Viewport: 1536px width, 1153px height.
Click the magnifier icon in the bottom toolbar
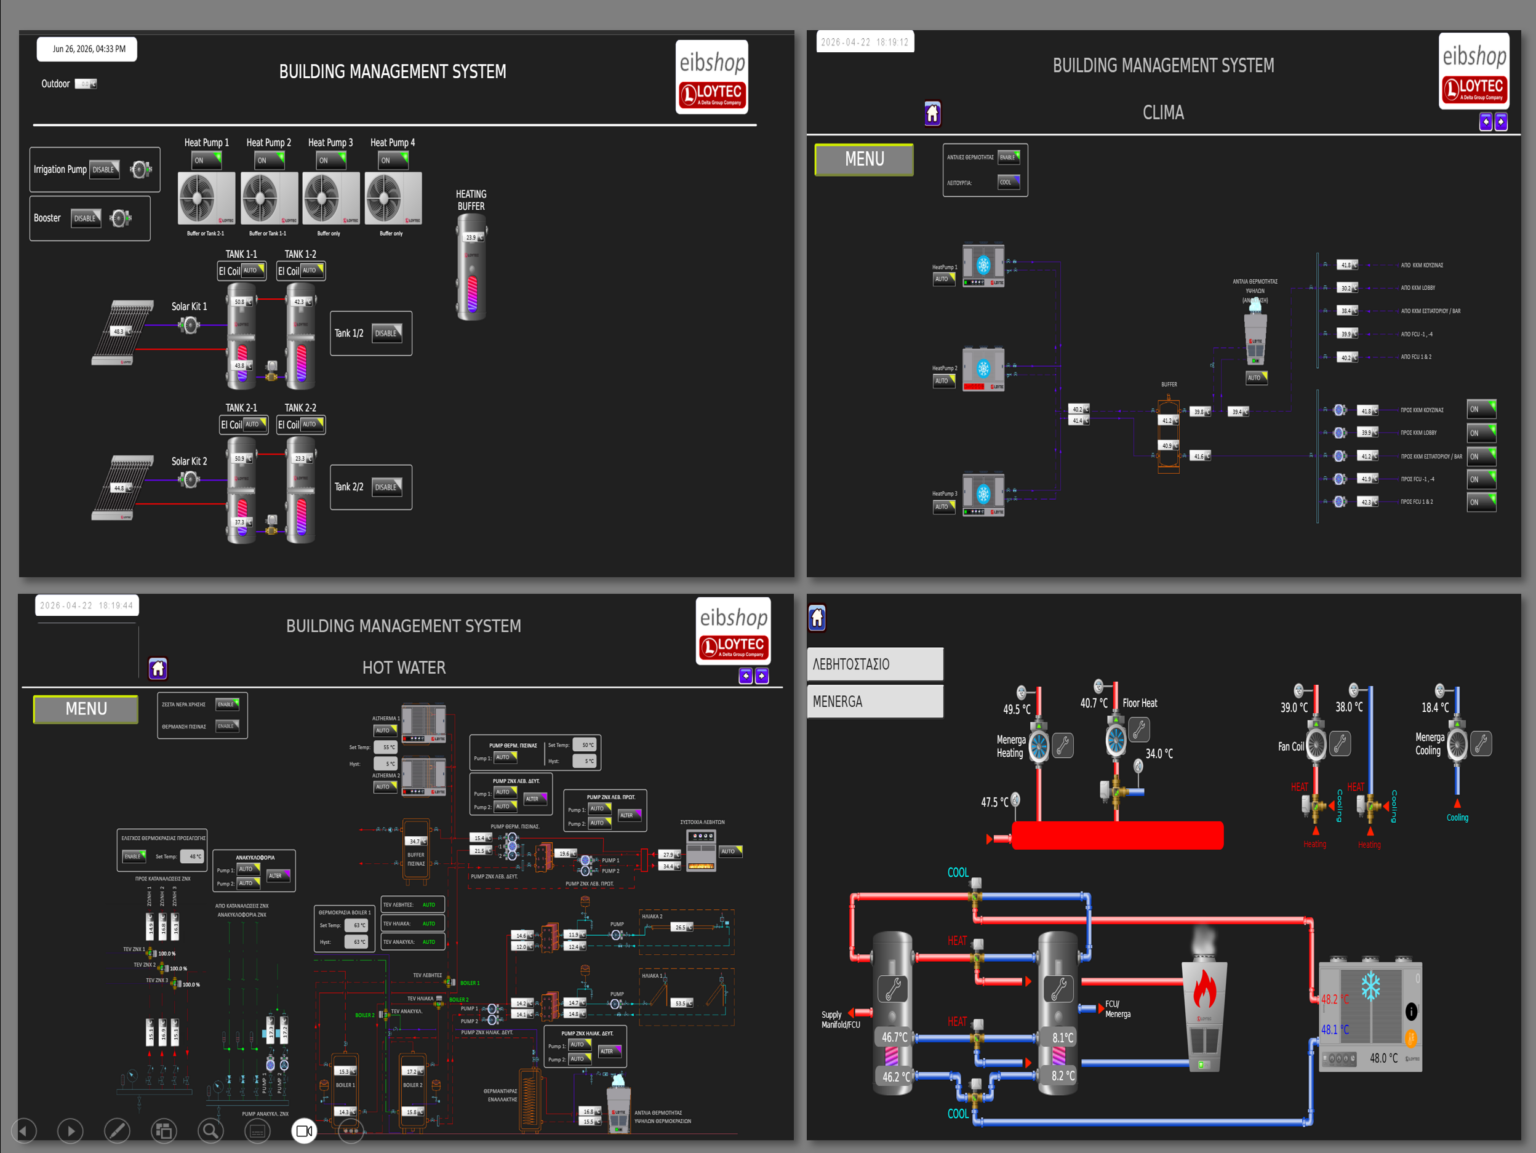pos(211,1131)
